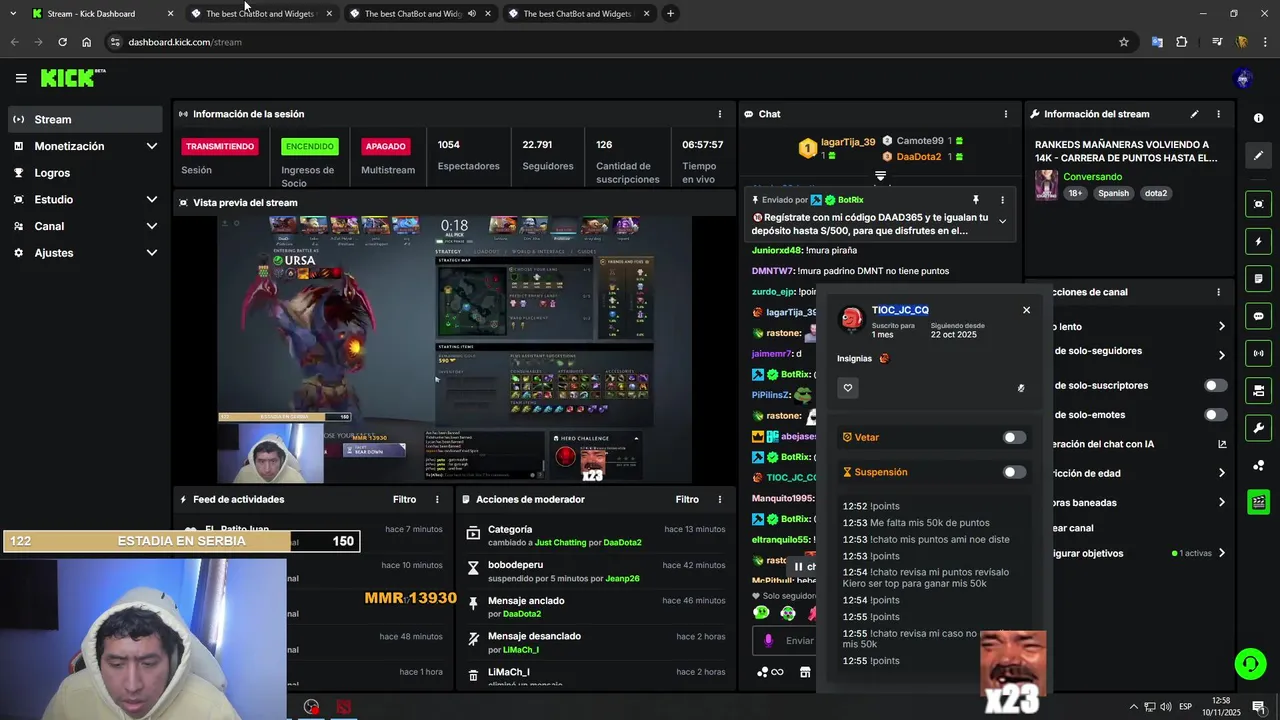Click the muted microphone icon in user card
The height and width of the screenshot is (720, 1280).
tap(1021, 388)
